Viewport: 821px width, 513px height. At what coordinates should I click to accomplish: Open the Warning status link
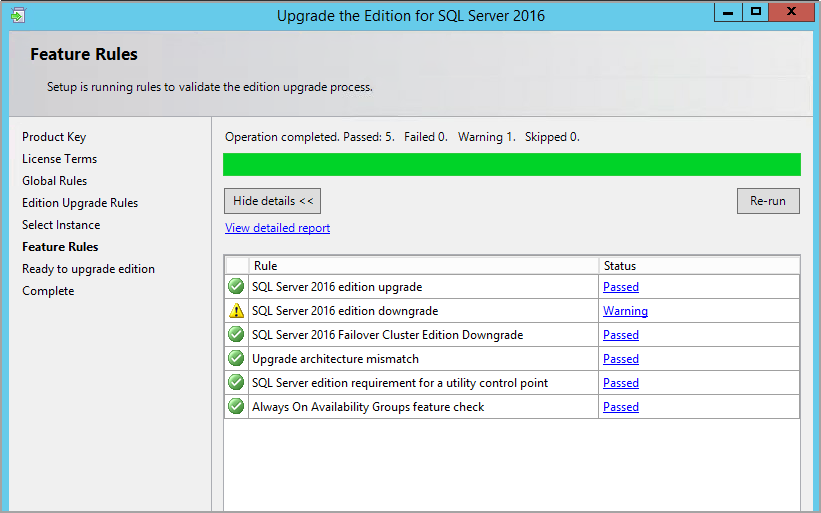(x=625, y=311)
